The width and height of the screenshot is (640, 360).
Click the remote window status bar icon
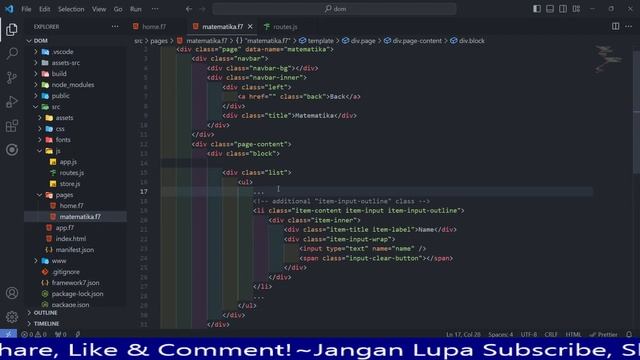coord(8,334)
